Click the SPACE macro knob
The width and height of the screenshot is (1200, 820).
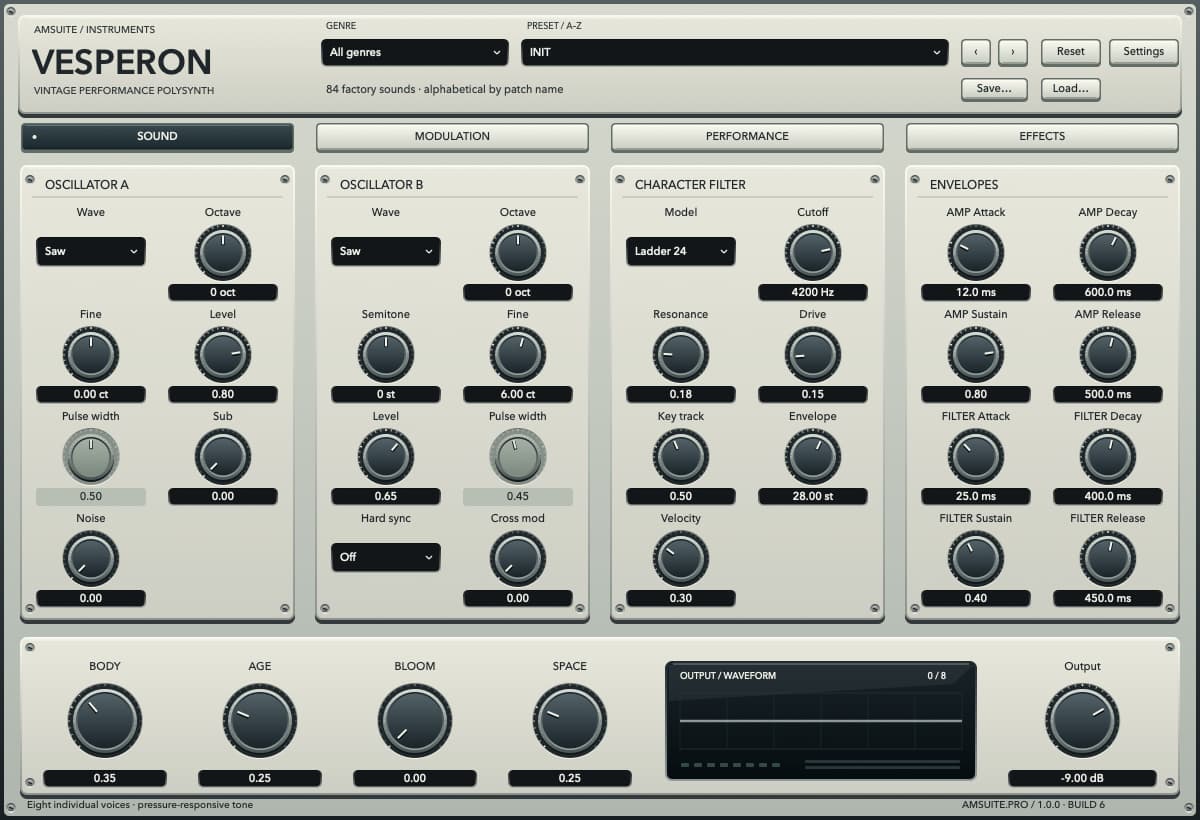pos(570,721)
